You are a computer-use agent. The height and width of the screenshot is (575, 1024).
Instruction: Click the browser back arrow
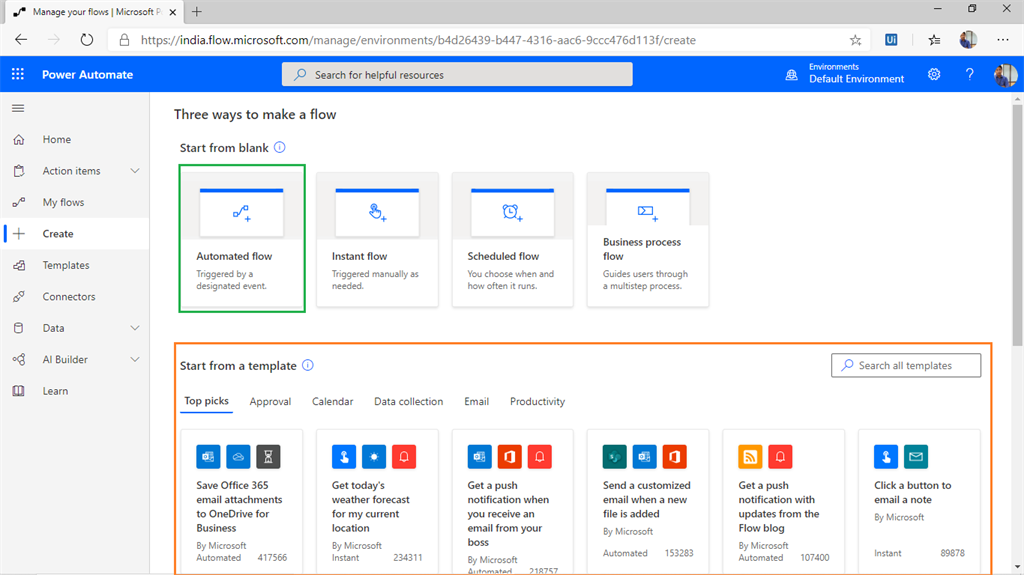click(x=21, y=40)
